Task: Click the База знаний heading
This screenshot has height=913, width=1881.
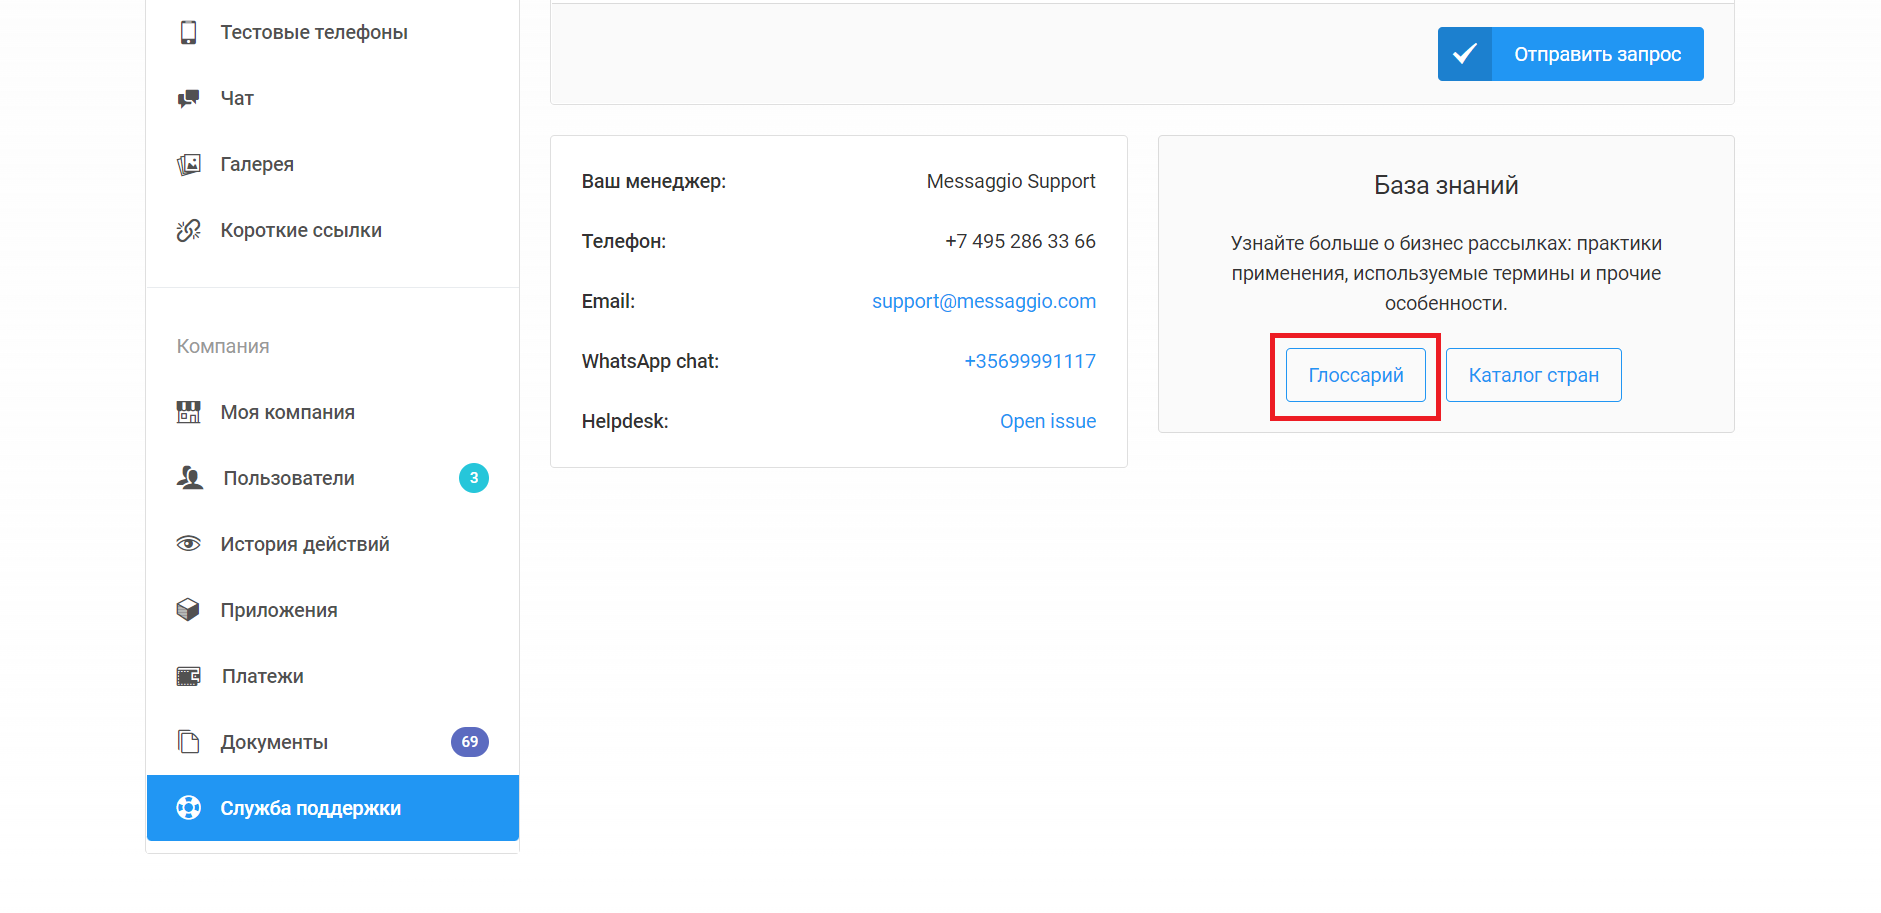Action: [x=1446, y=185]
